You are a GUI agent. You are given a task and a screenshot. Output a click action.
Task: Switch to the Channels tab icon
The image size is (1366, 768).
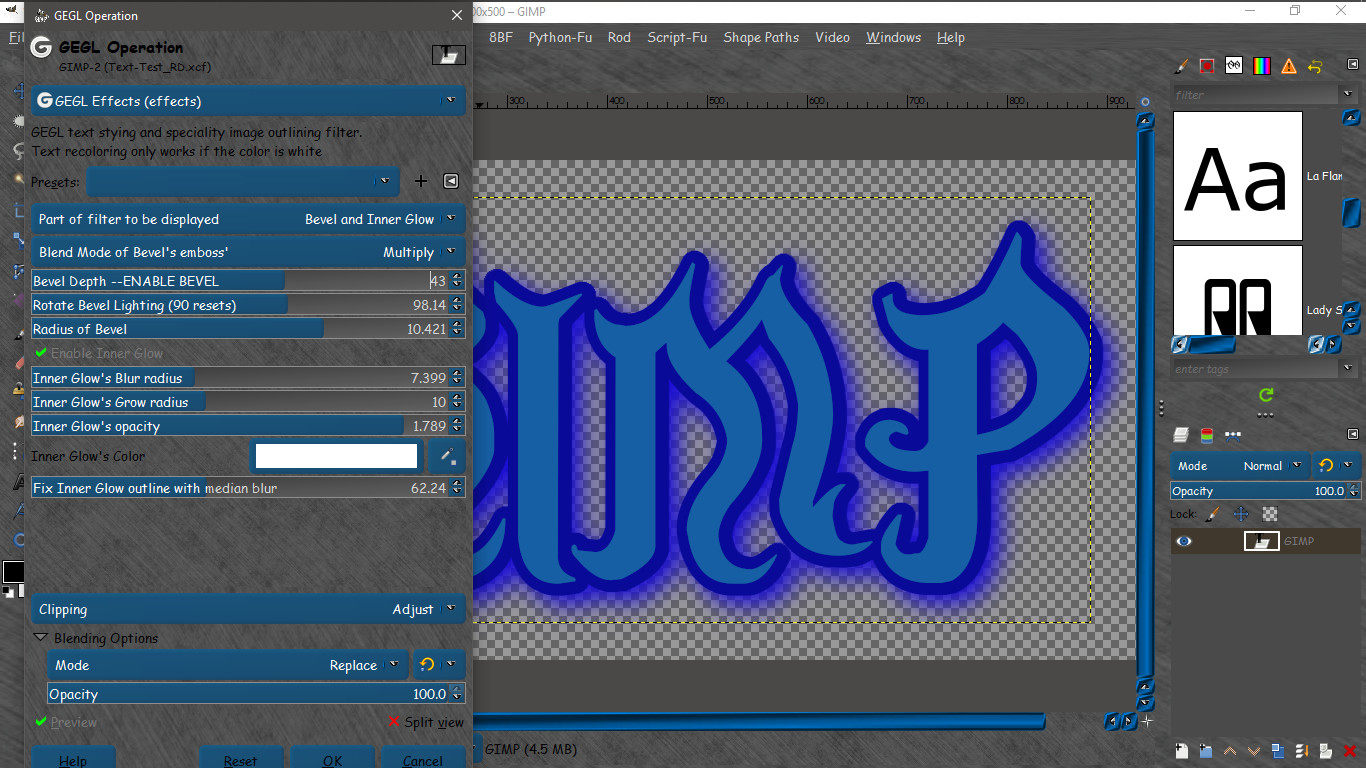point(1207,435)
